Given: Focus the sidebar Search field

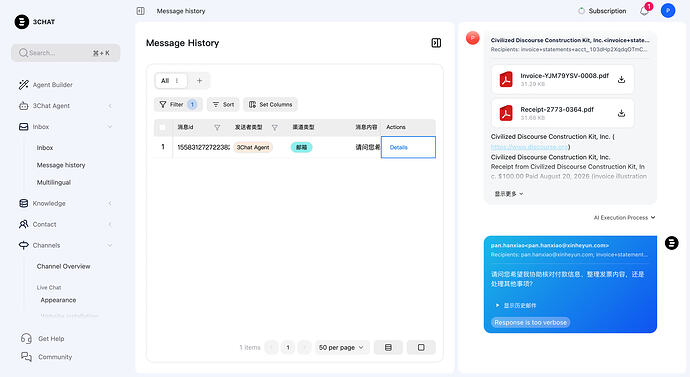Looking at the screenshot, I should 66,53.
